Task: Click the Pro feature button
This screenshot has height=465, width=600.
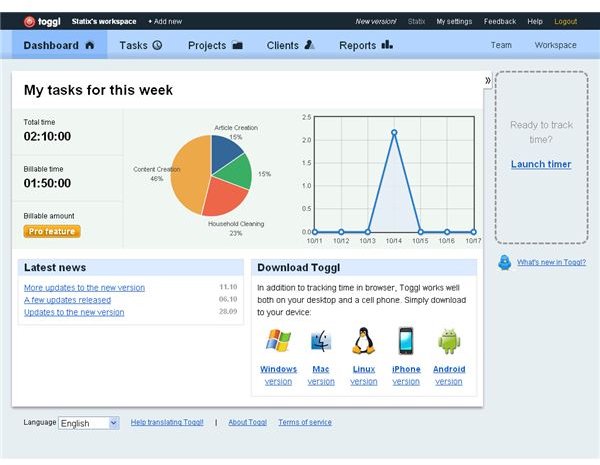Action: (x=52, y=232)
